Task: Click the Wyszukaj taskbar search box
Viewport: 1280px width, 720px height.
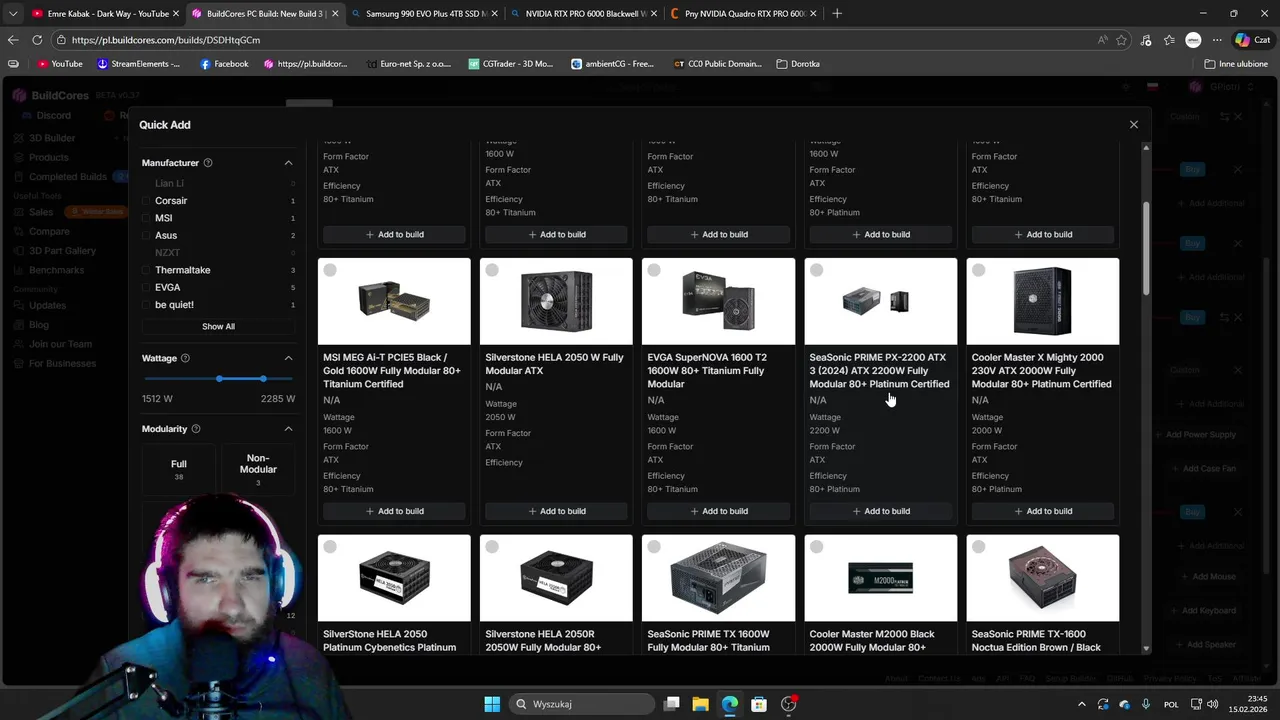Action: [583, 704]
